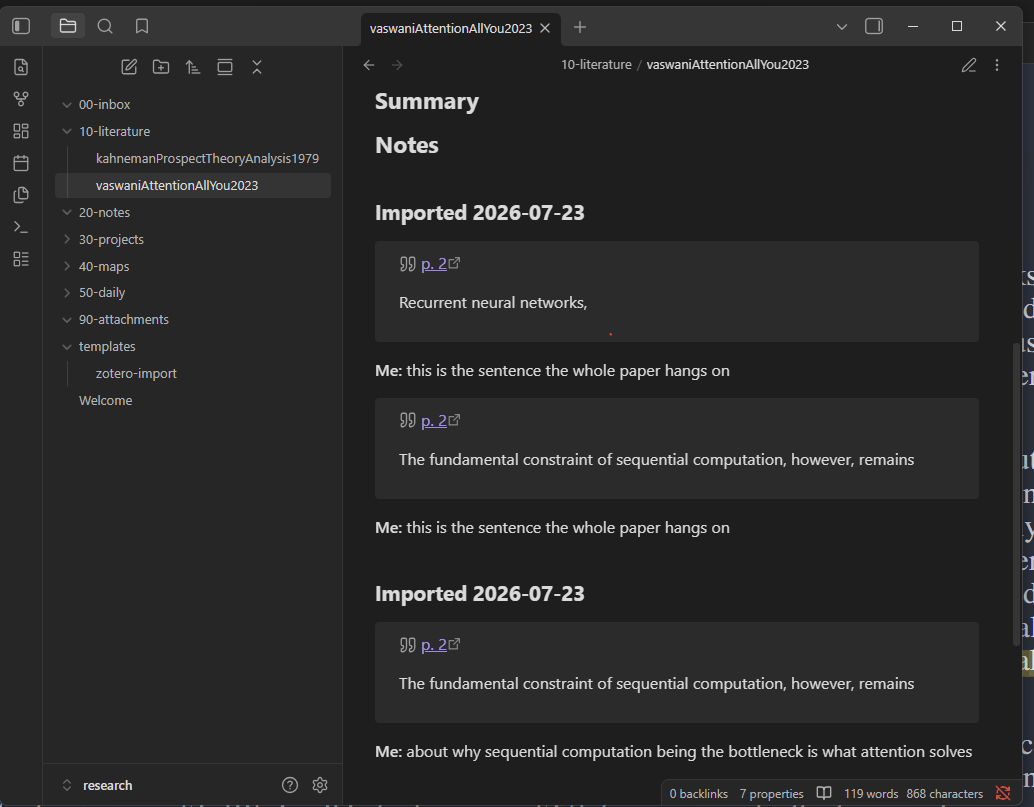This screenshot has height=807, width=1034.
Task: Open settings gear
Action: (320, 785)
